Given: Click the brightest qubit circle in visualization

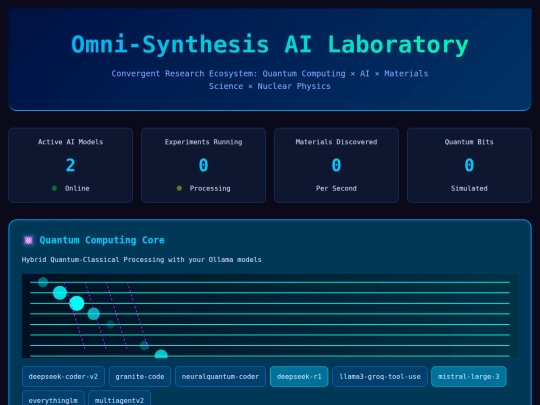Looking at the screenshot, I should point(77,303).
